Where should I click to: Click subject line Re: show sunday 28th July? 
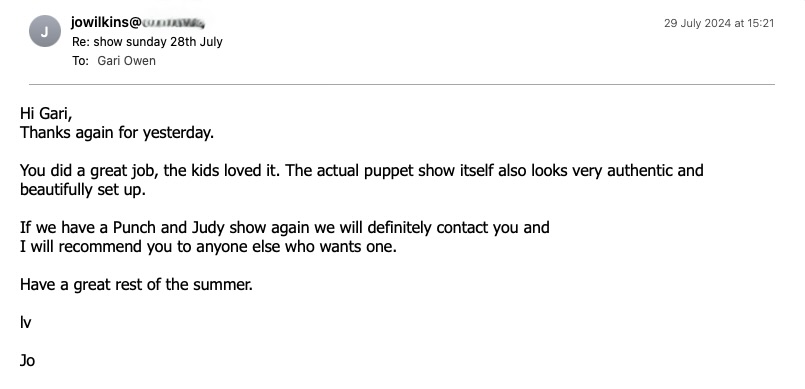147,42
